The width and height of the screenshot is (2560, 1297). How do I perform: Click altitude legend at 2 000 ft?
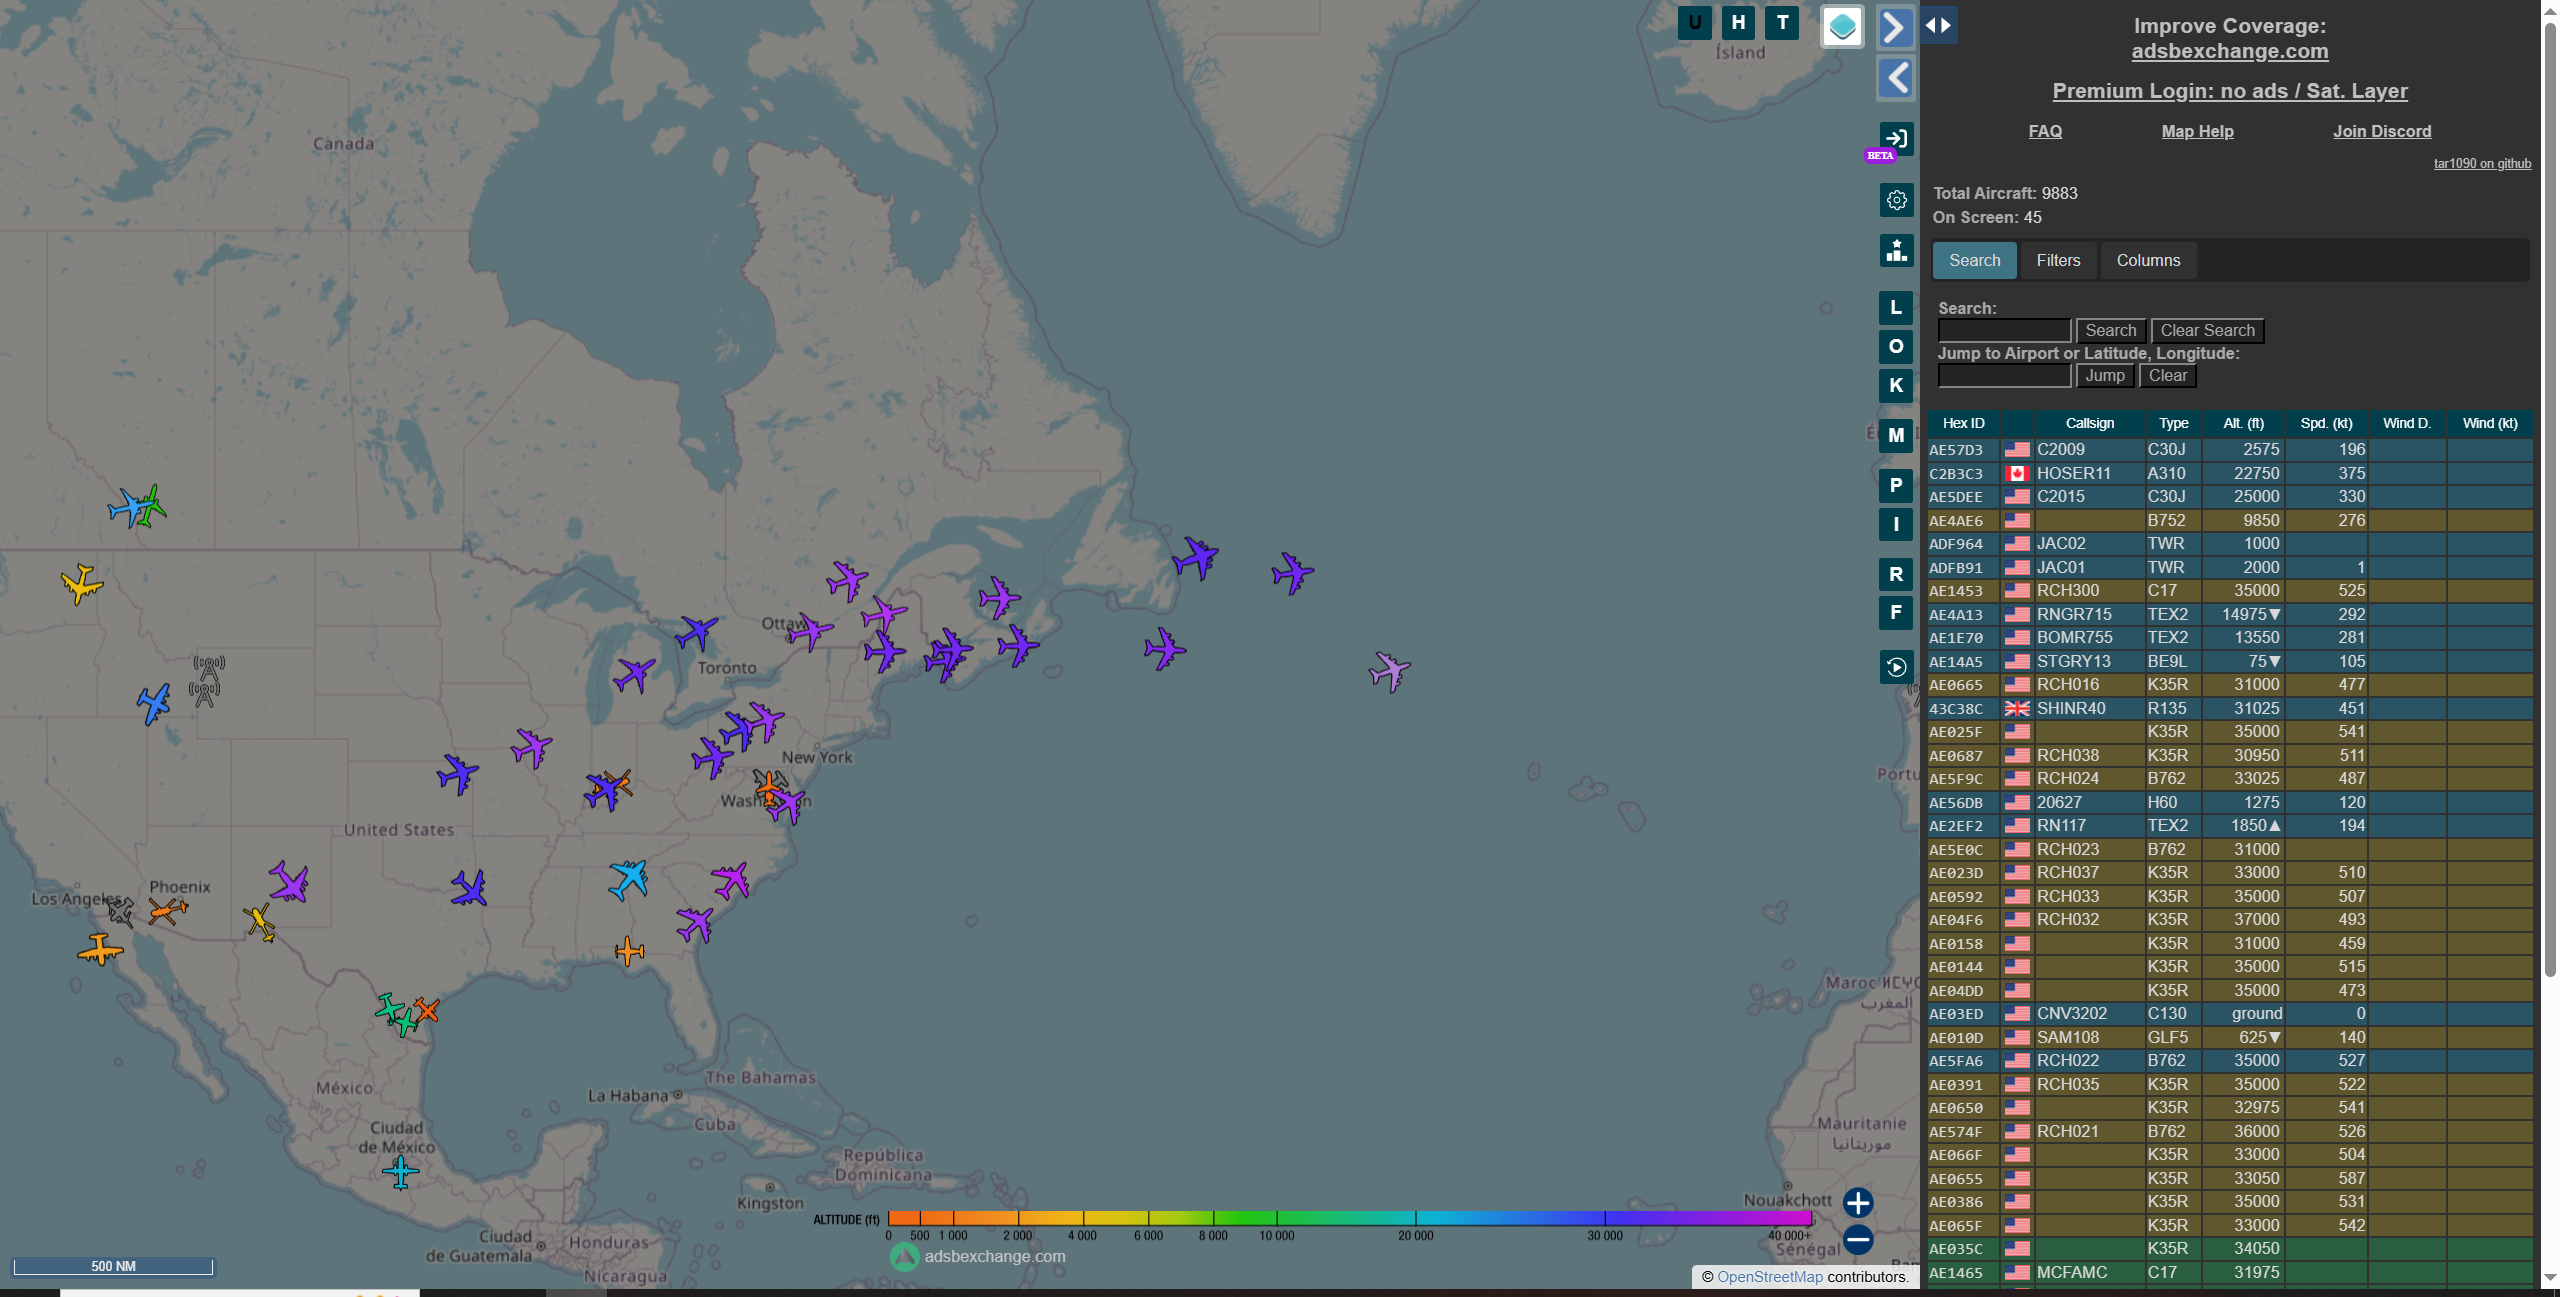tap(1018, 1218)
